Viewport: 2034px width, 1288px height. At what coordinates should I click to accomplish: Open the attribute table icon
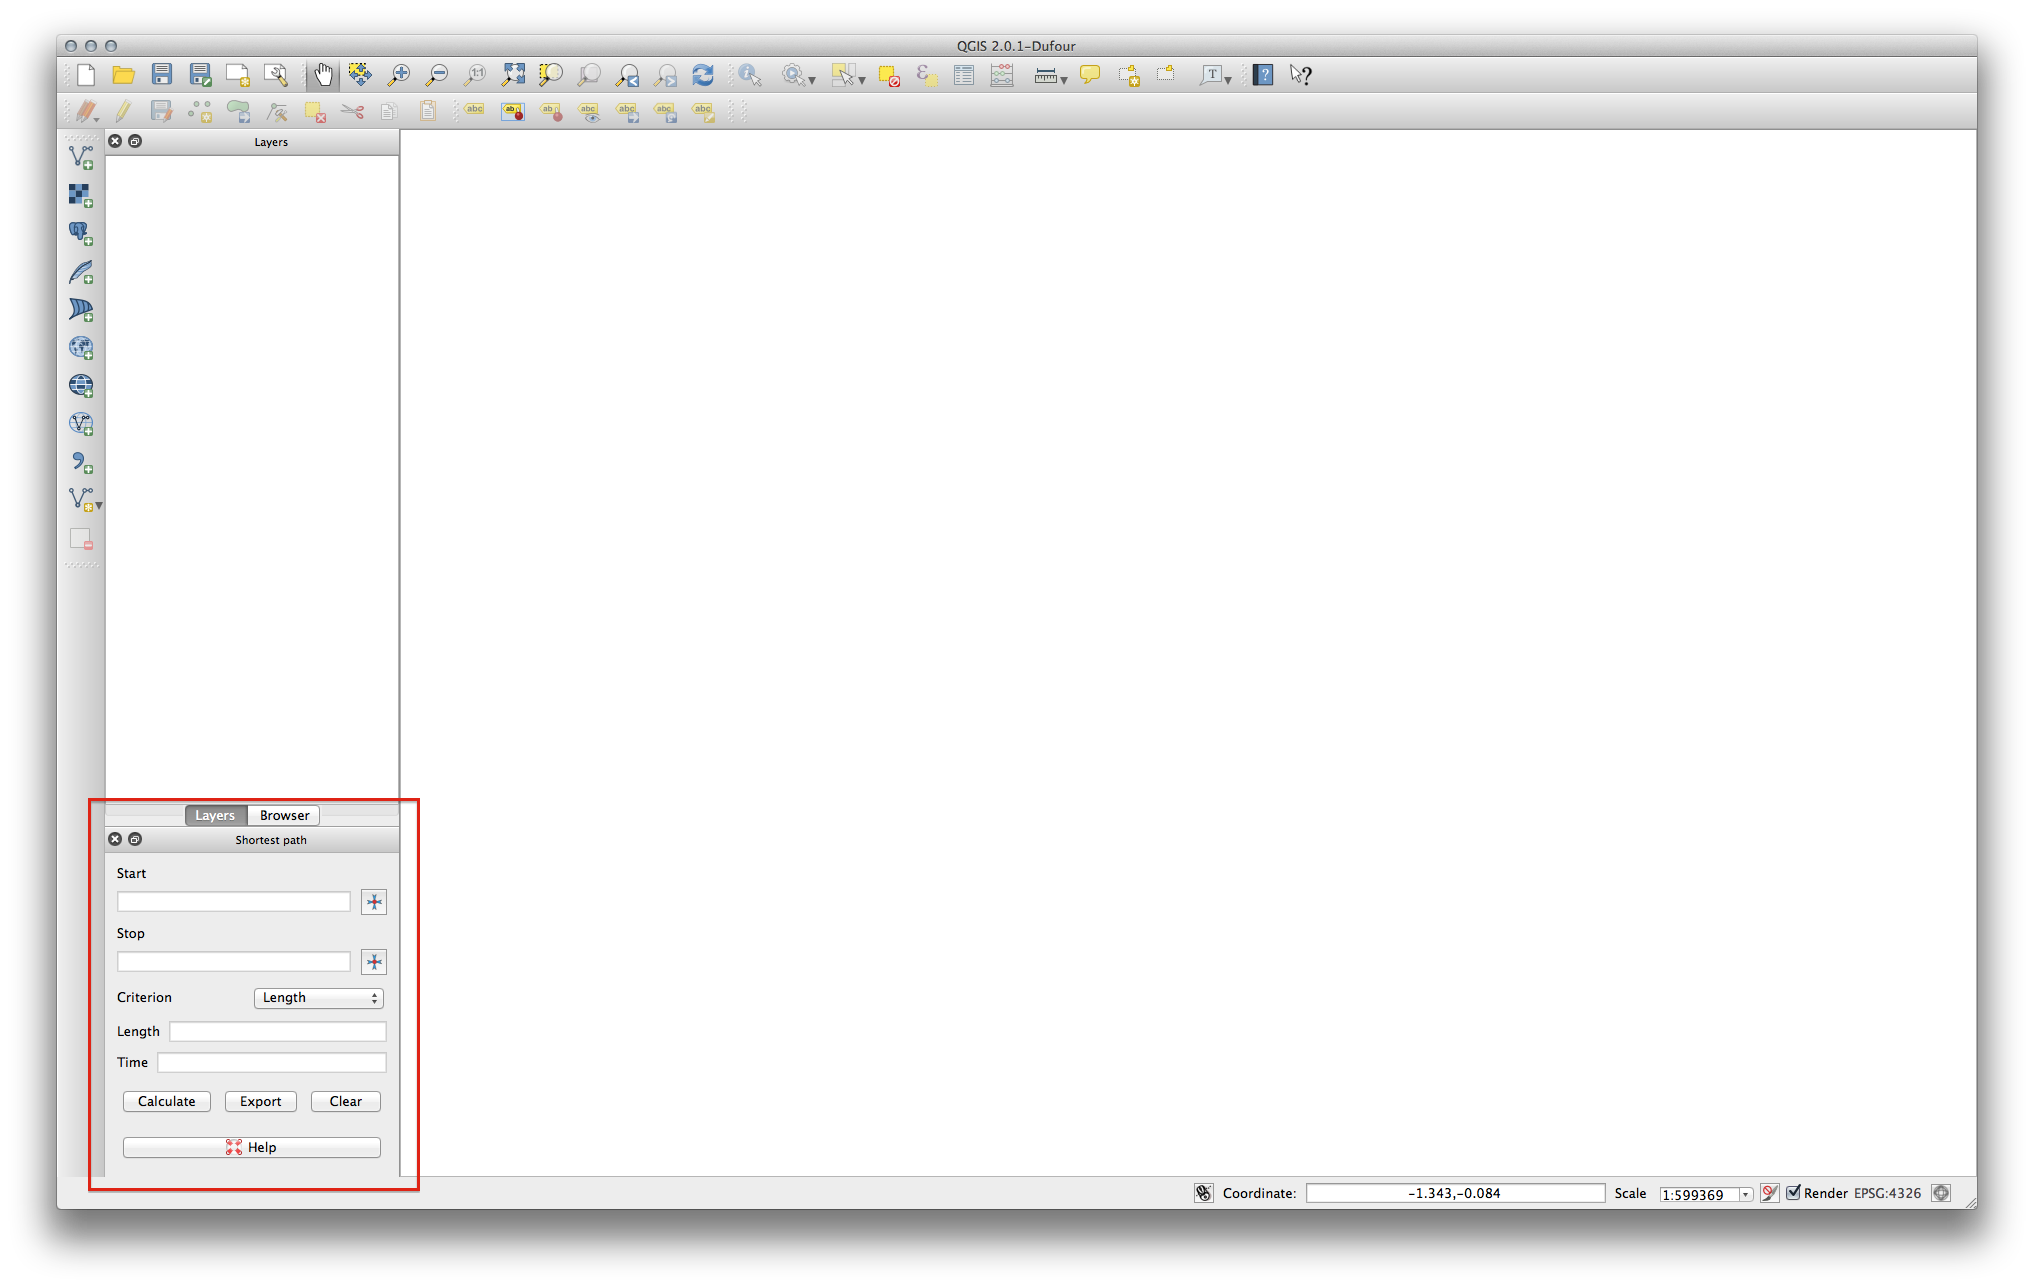964,75
